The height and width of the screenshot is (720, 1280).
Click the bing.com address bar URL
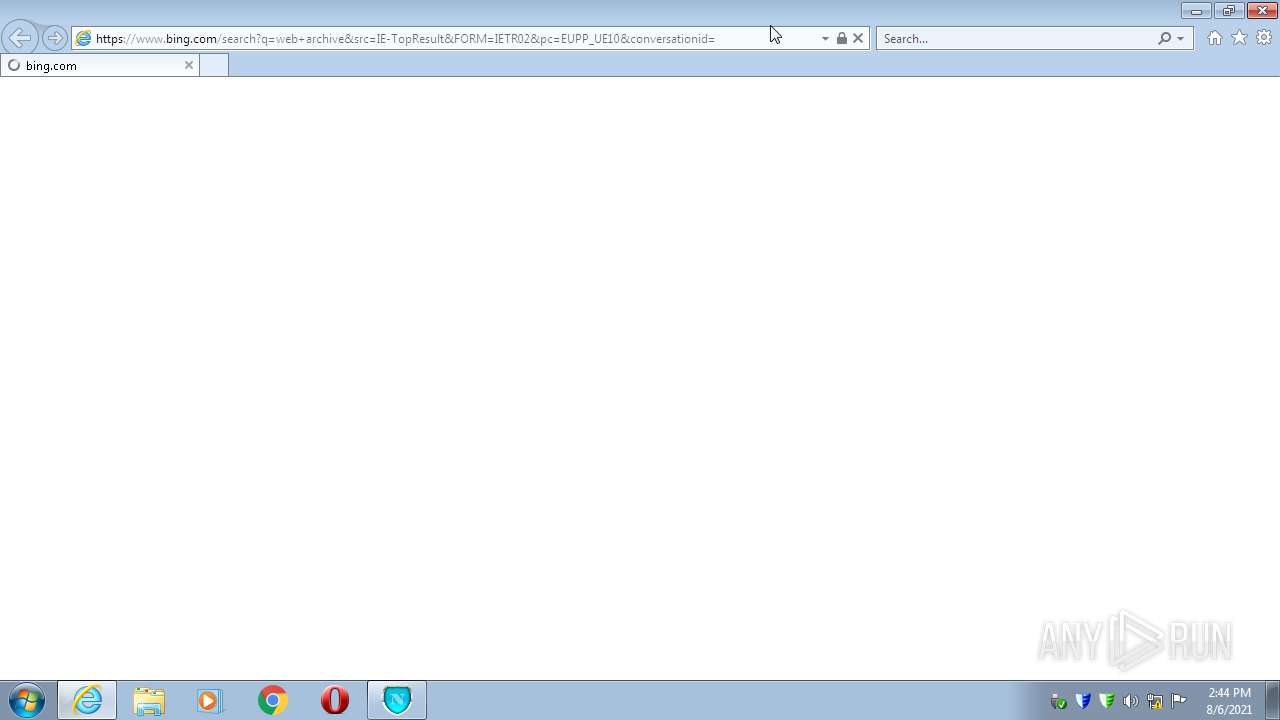point(405,39)
